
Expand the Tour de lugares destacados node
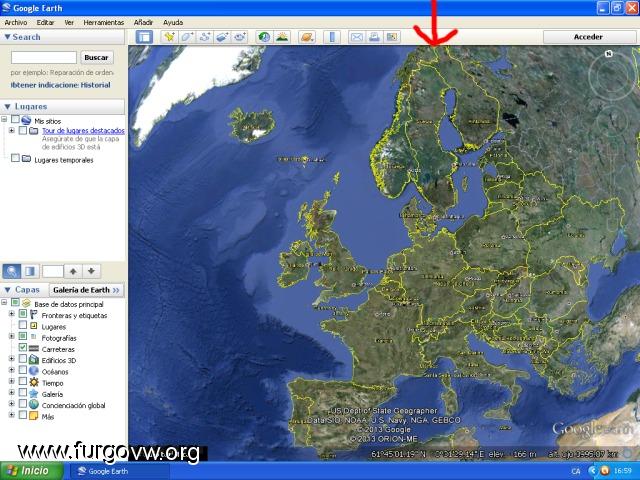(11, 130)
